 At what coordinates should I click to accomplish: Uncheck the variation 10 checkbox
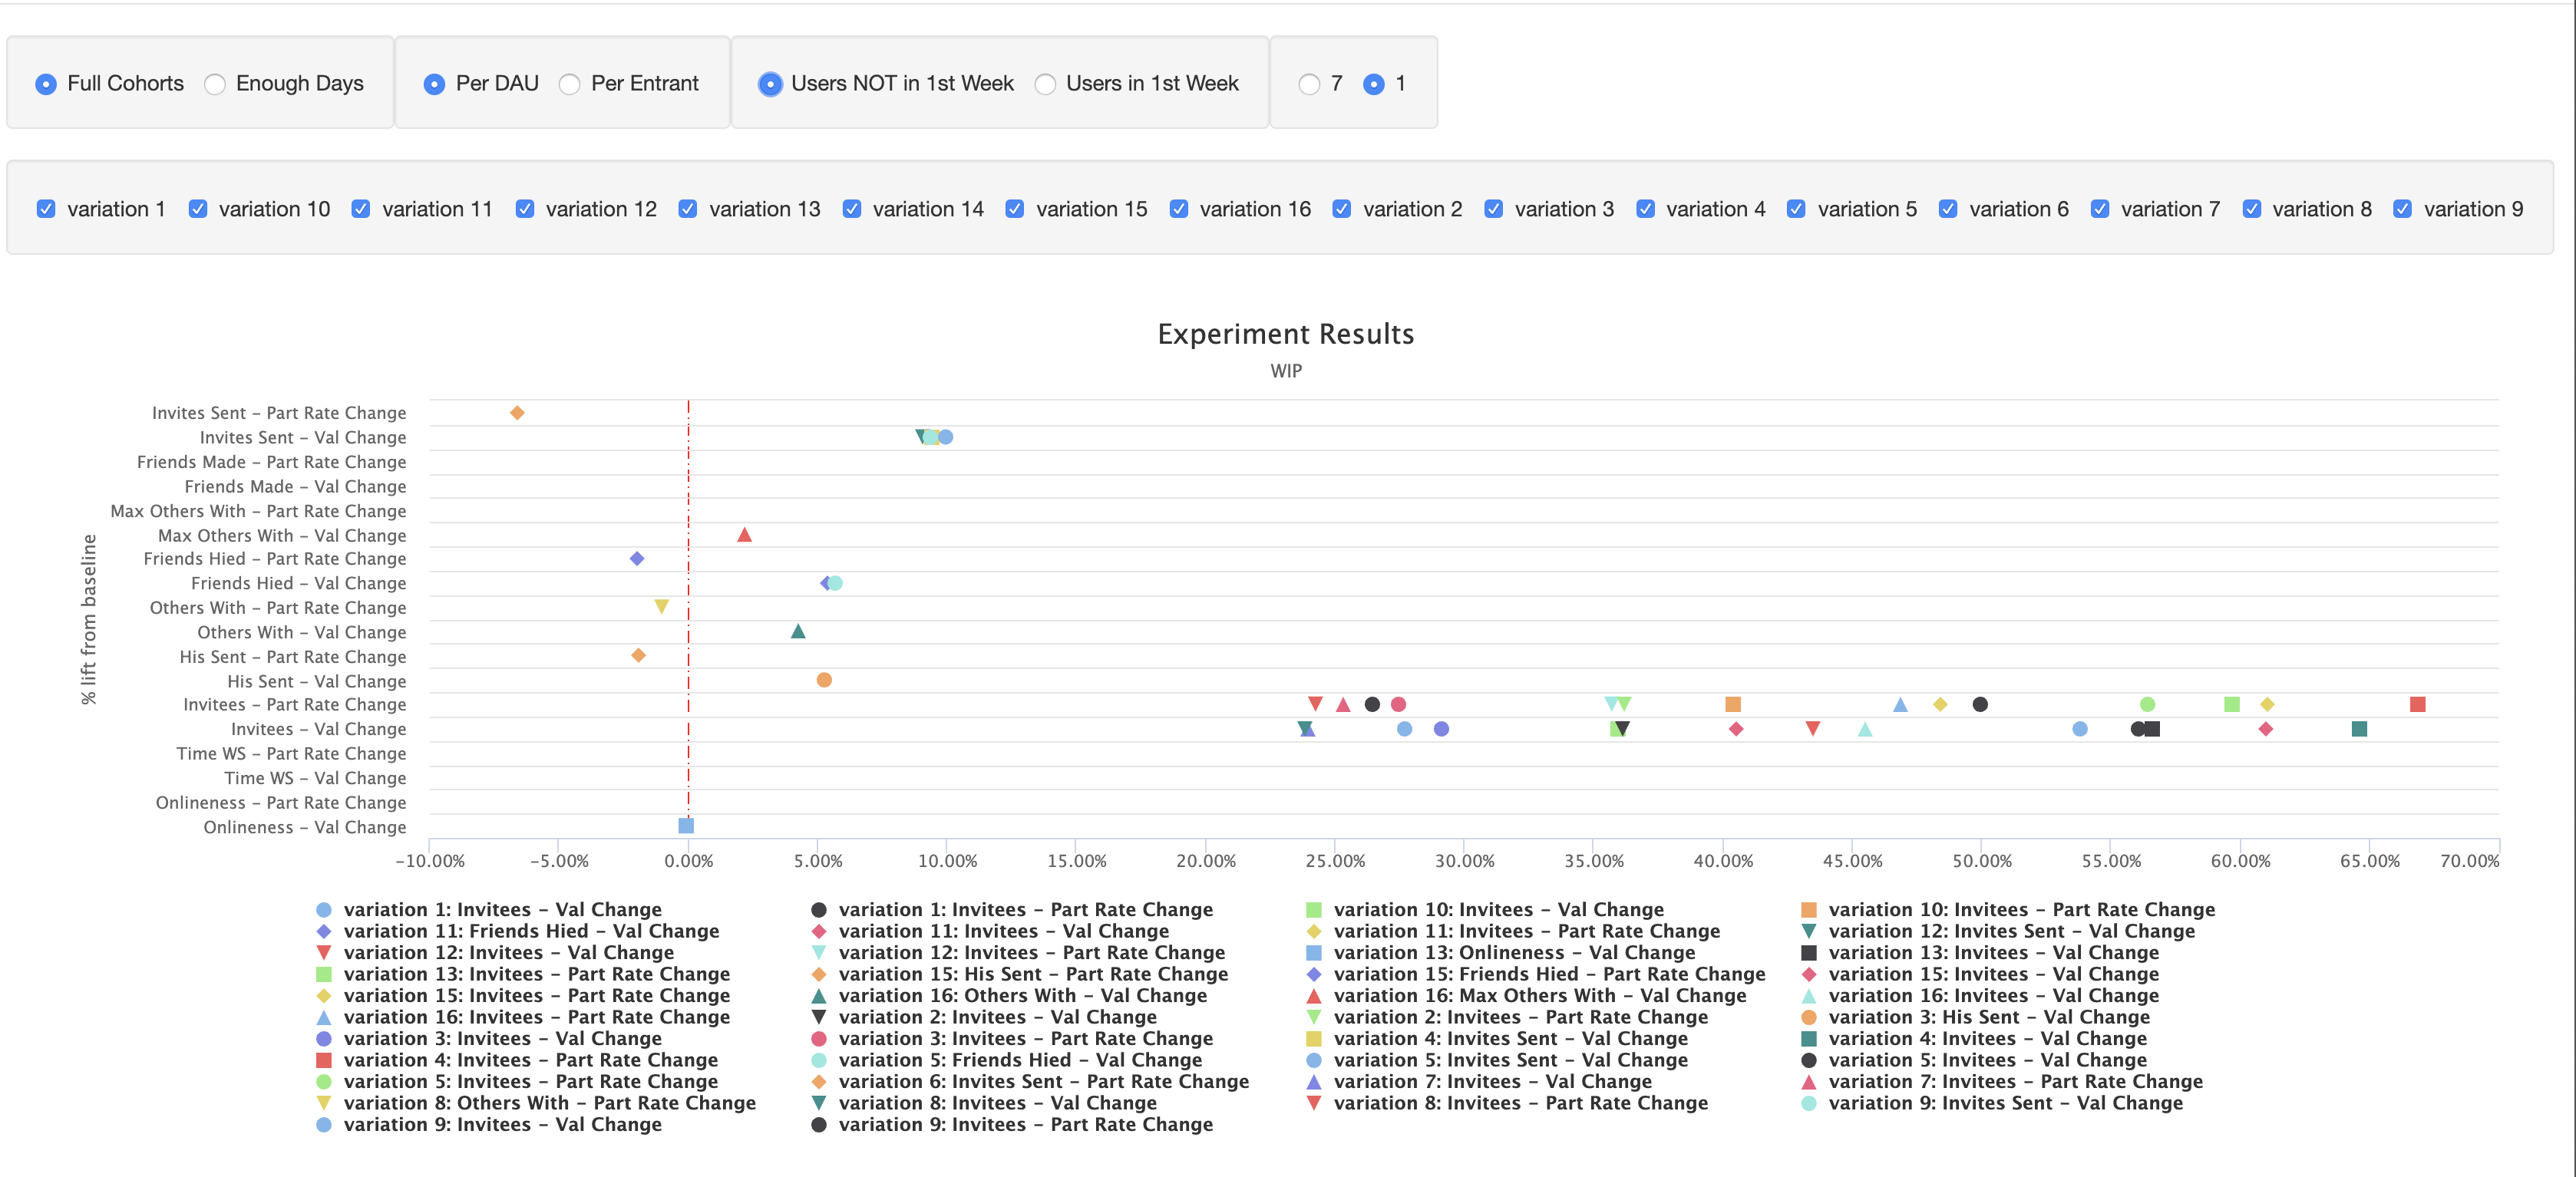(x=198, y=209)
